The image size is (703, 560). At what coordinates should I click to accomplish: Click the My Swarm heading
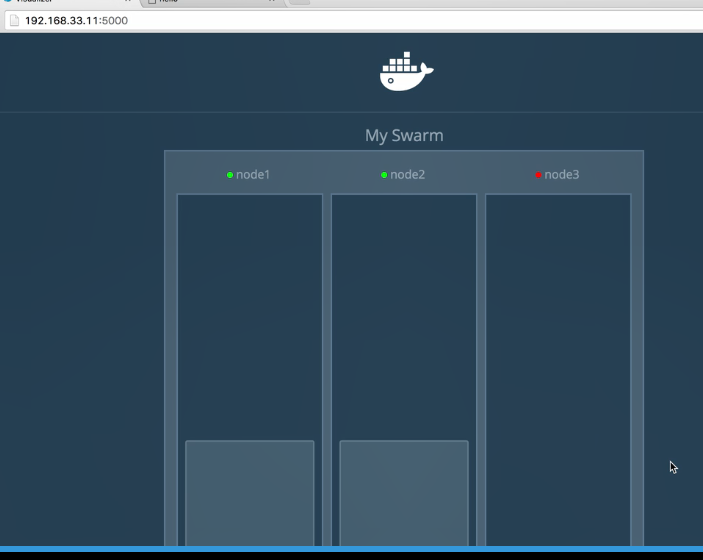click(x=404, y=135)
